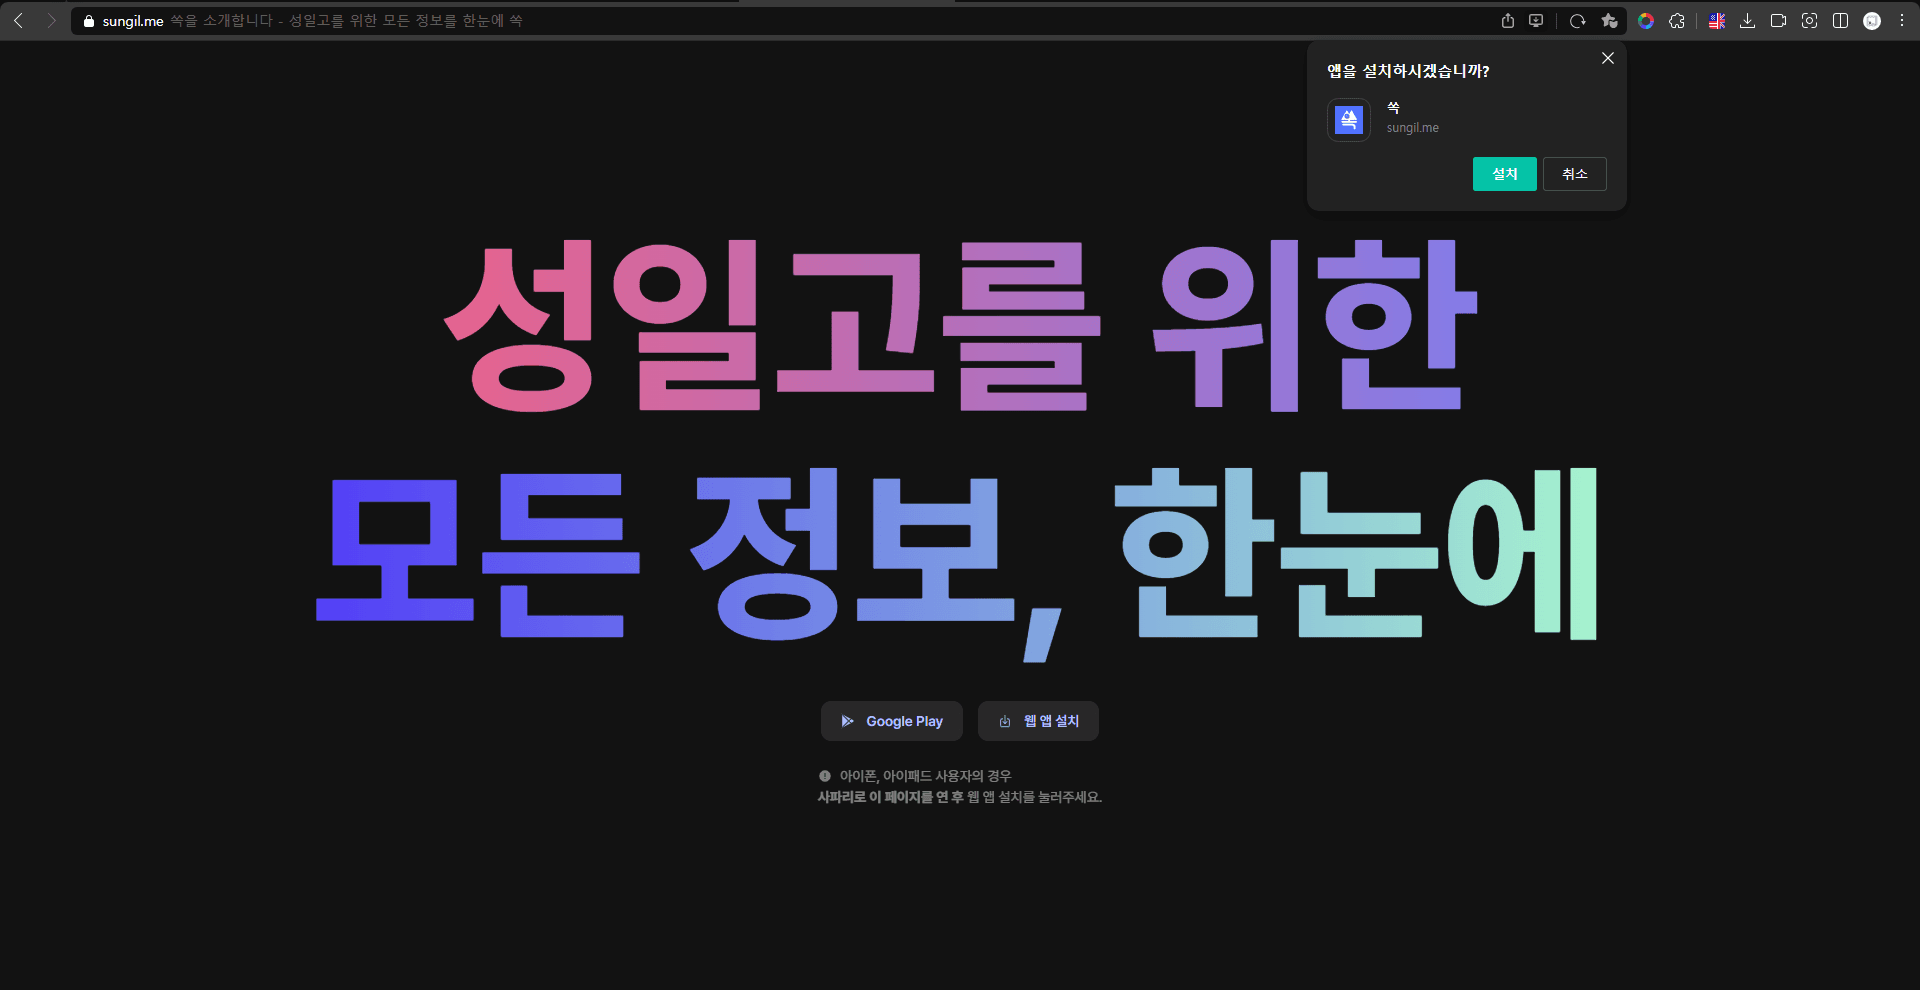Click the 웹 앱 설치 button

click(1038, 721)
